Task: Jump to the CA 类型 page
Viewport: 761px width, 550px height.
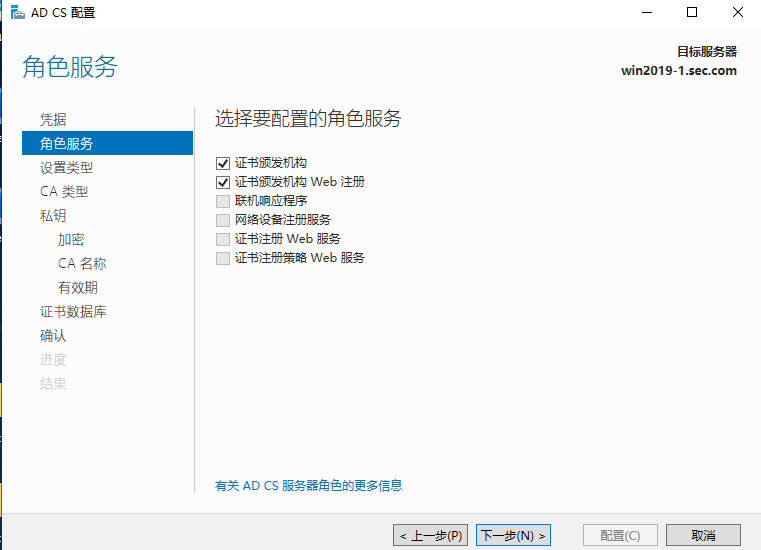Action: (x=64, y=191)
